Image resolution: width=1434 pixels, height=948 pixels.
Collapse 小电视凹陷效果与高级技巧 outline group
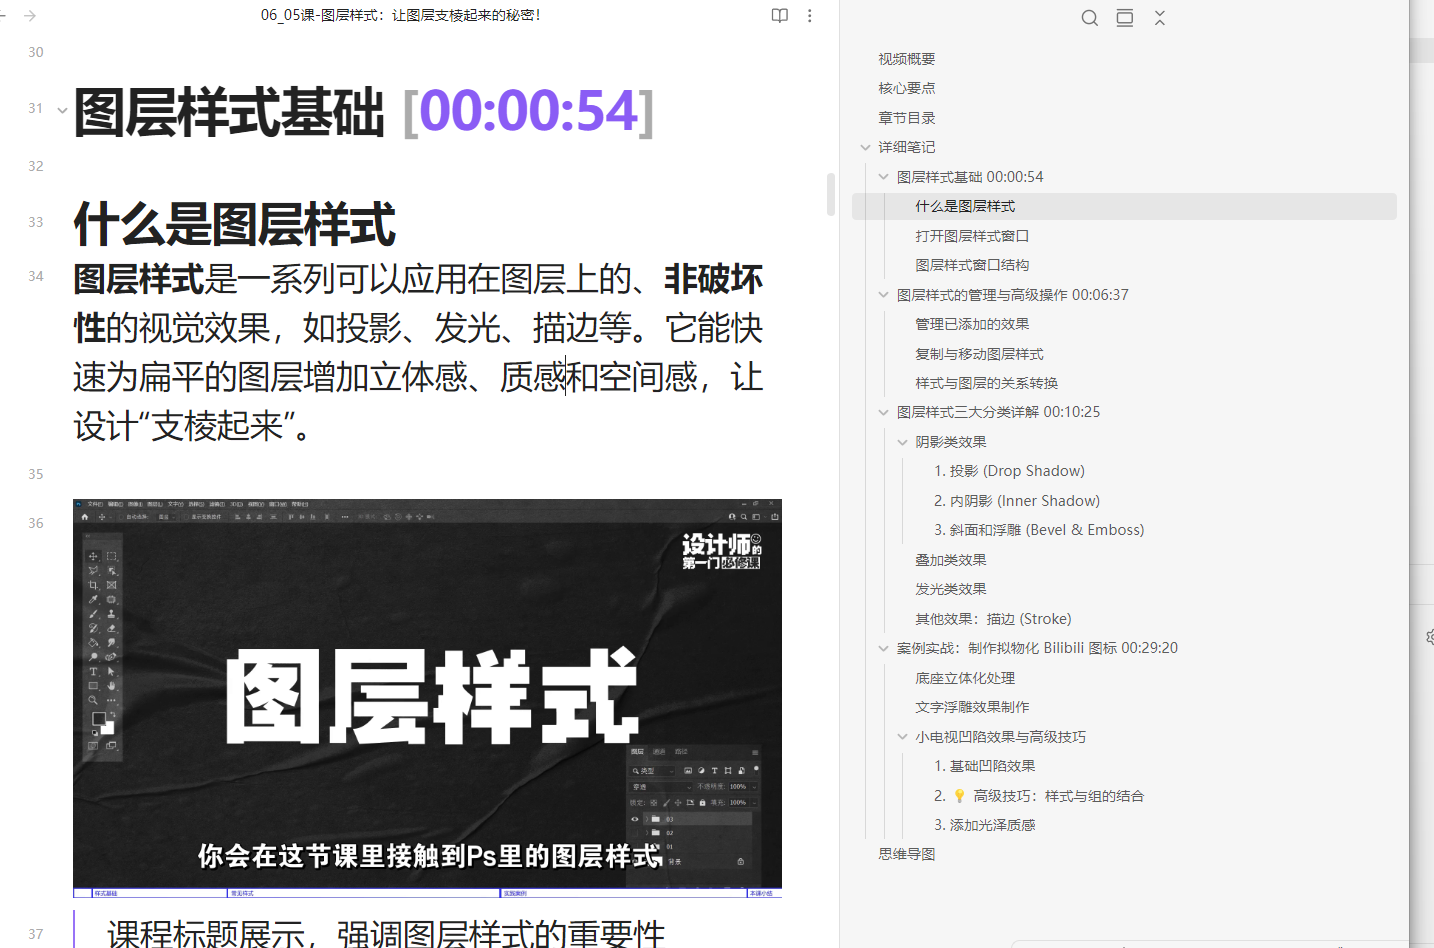(903, 737)
